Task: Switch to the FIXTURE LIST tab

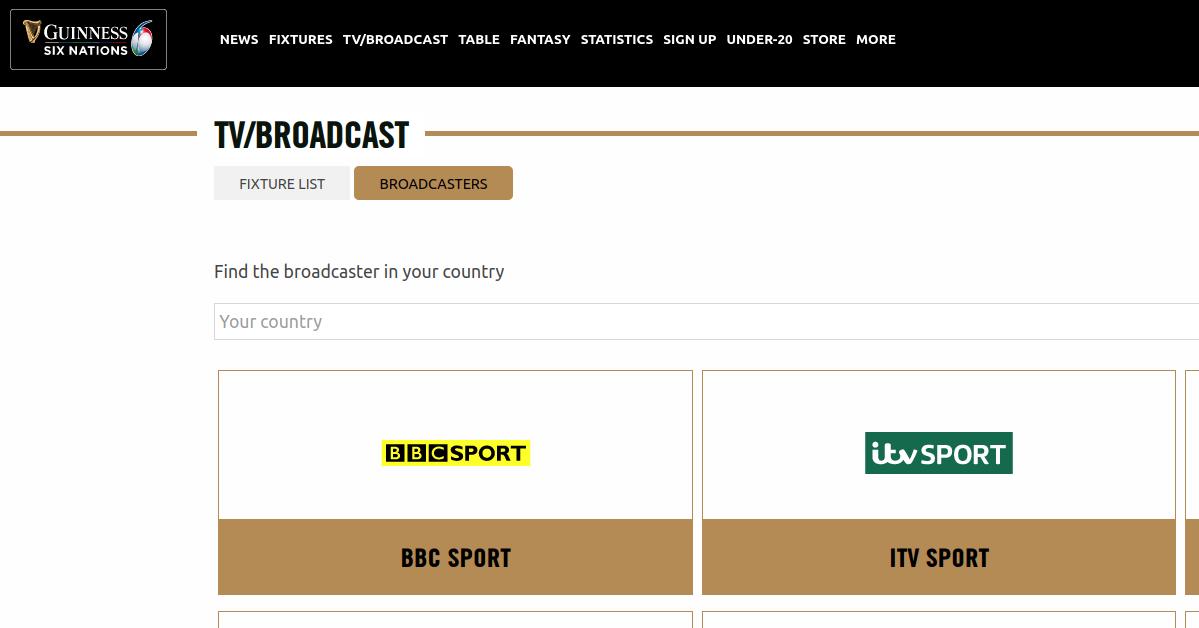Action: coord(281,184)
